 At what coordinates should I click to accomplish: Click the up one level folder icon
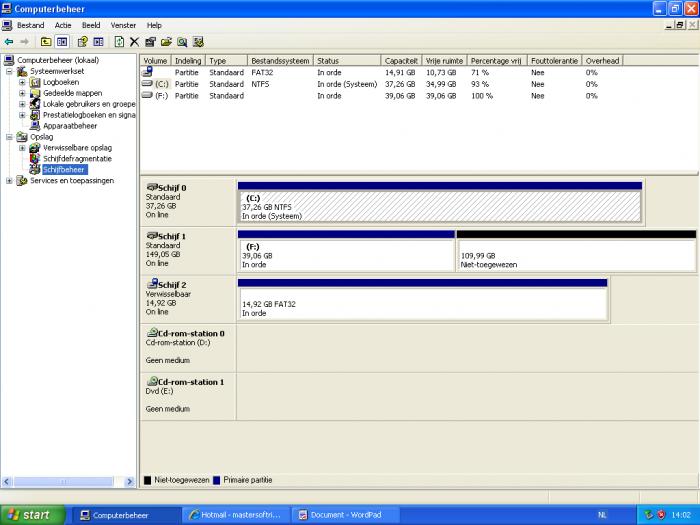pos(46,42)
